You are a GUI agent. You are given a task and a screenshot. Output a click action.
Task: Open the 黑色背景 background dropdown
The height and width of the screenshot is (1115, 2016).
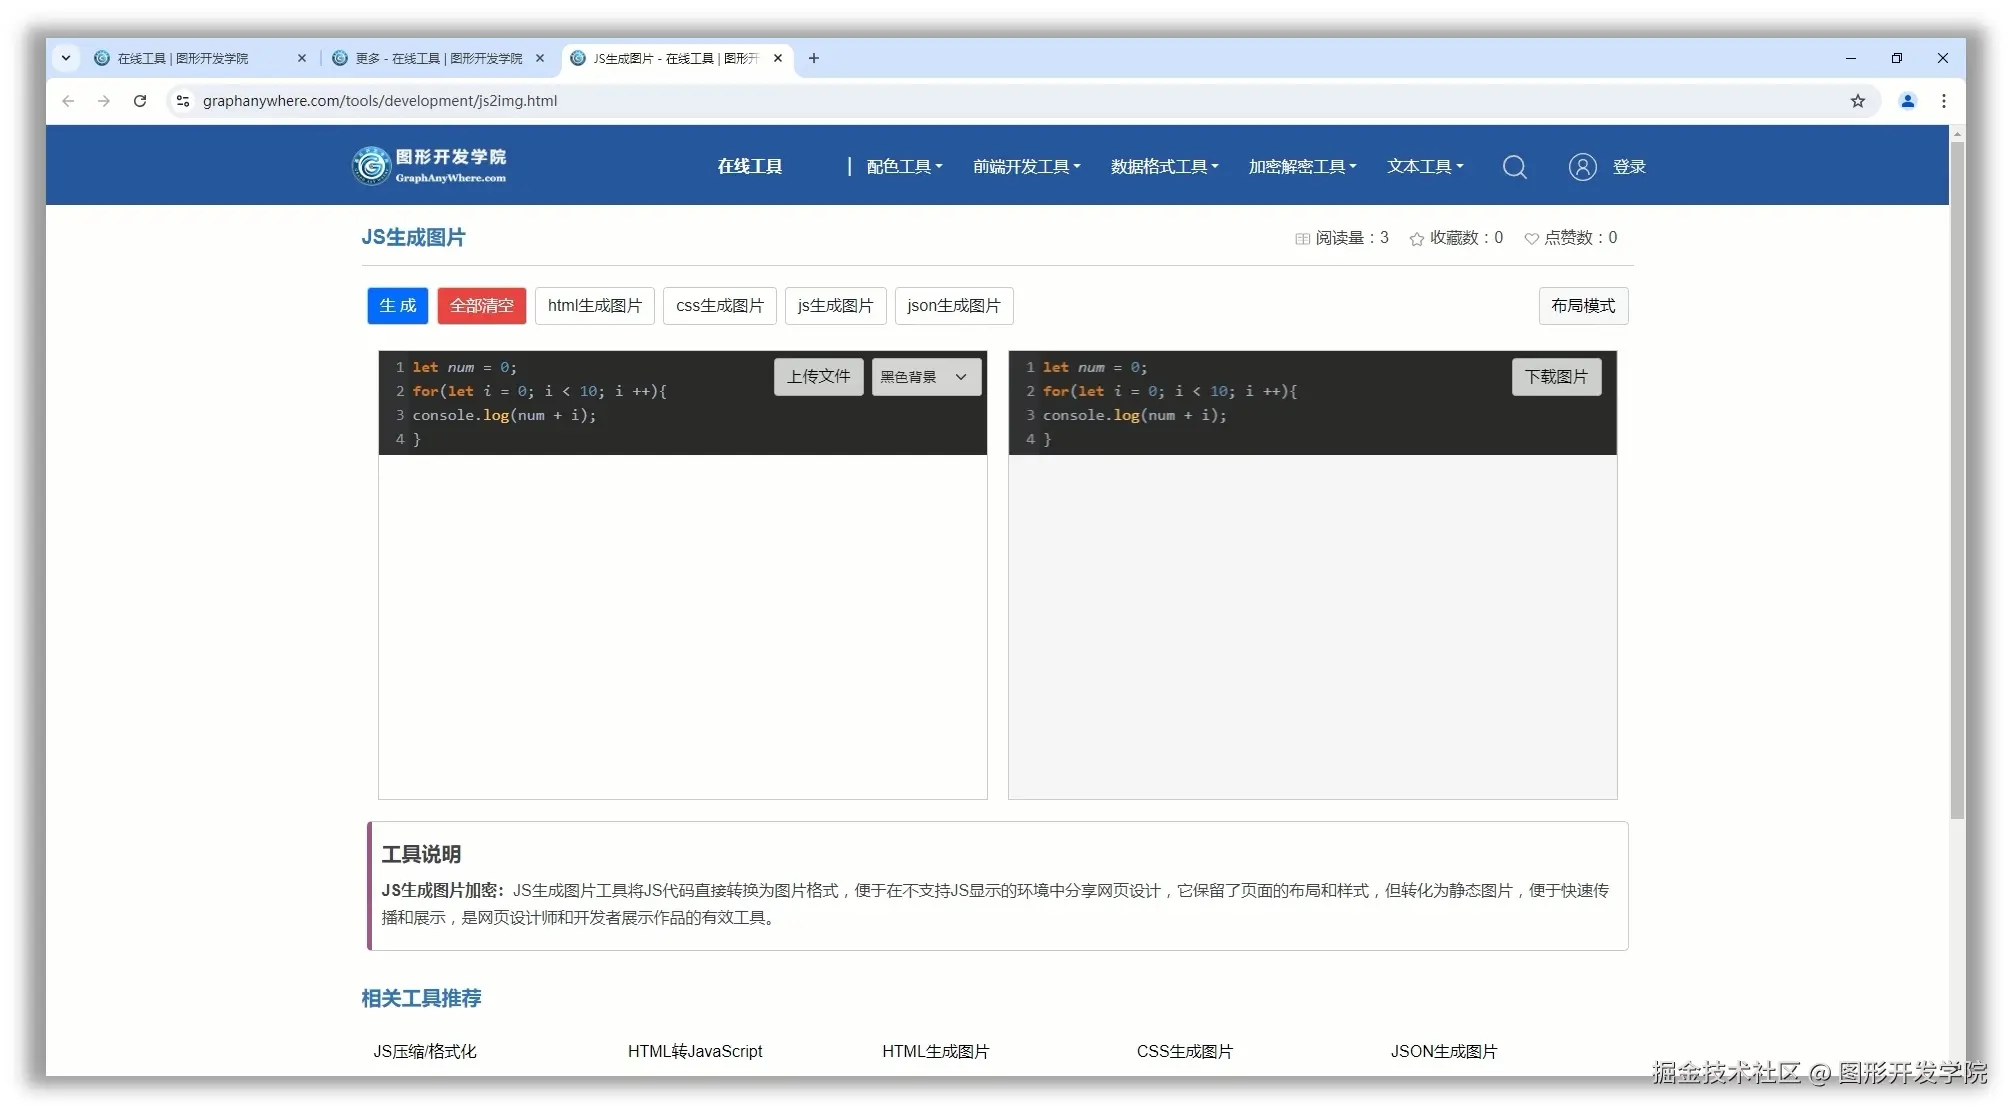pos(925,377)
